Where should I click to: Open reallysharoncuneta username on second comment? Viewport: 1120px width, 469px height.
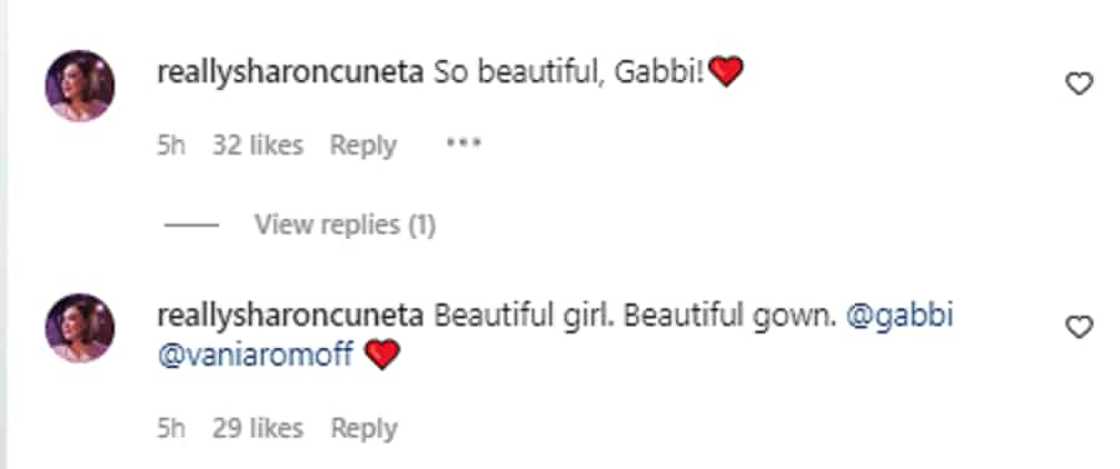click(291, 316)
